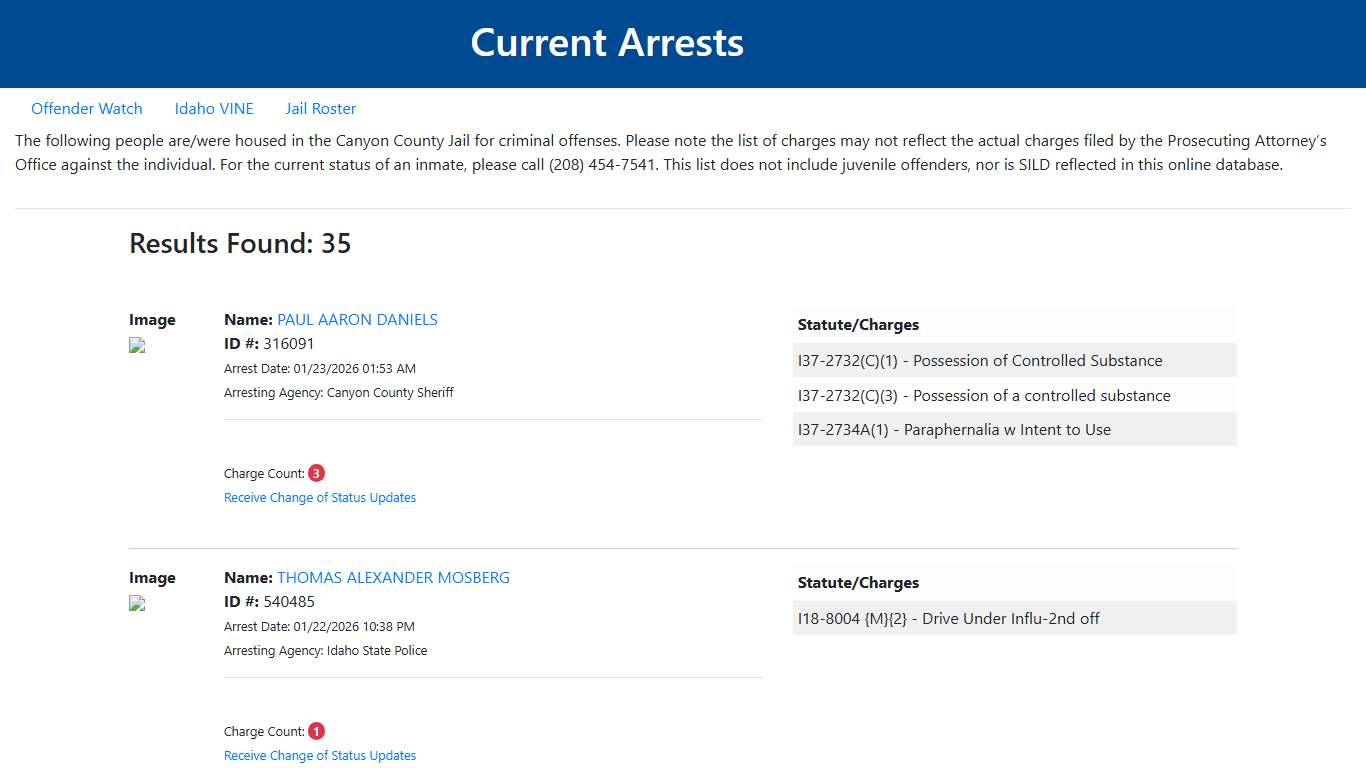Screen dimensions: 1366x768
Task: Click the Image label above Daniels' photo
Action: pyautogui.click(x=152, y=319)
